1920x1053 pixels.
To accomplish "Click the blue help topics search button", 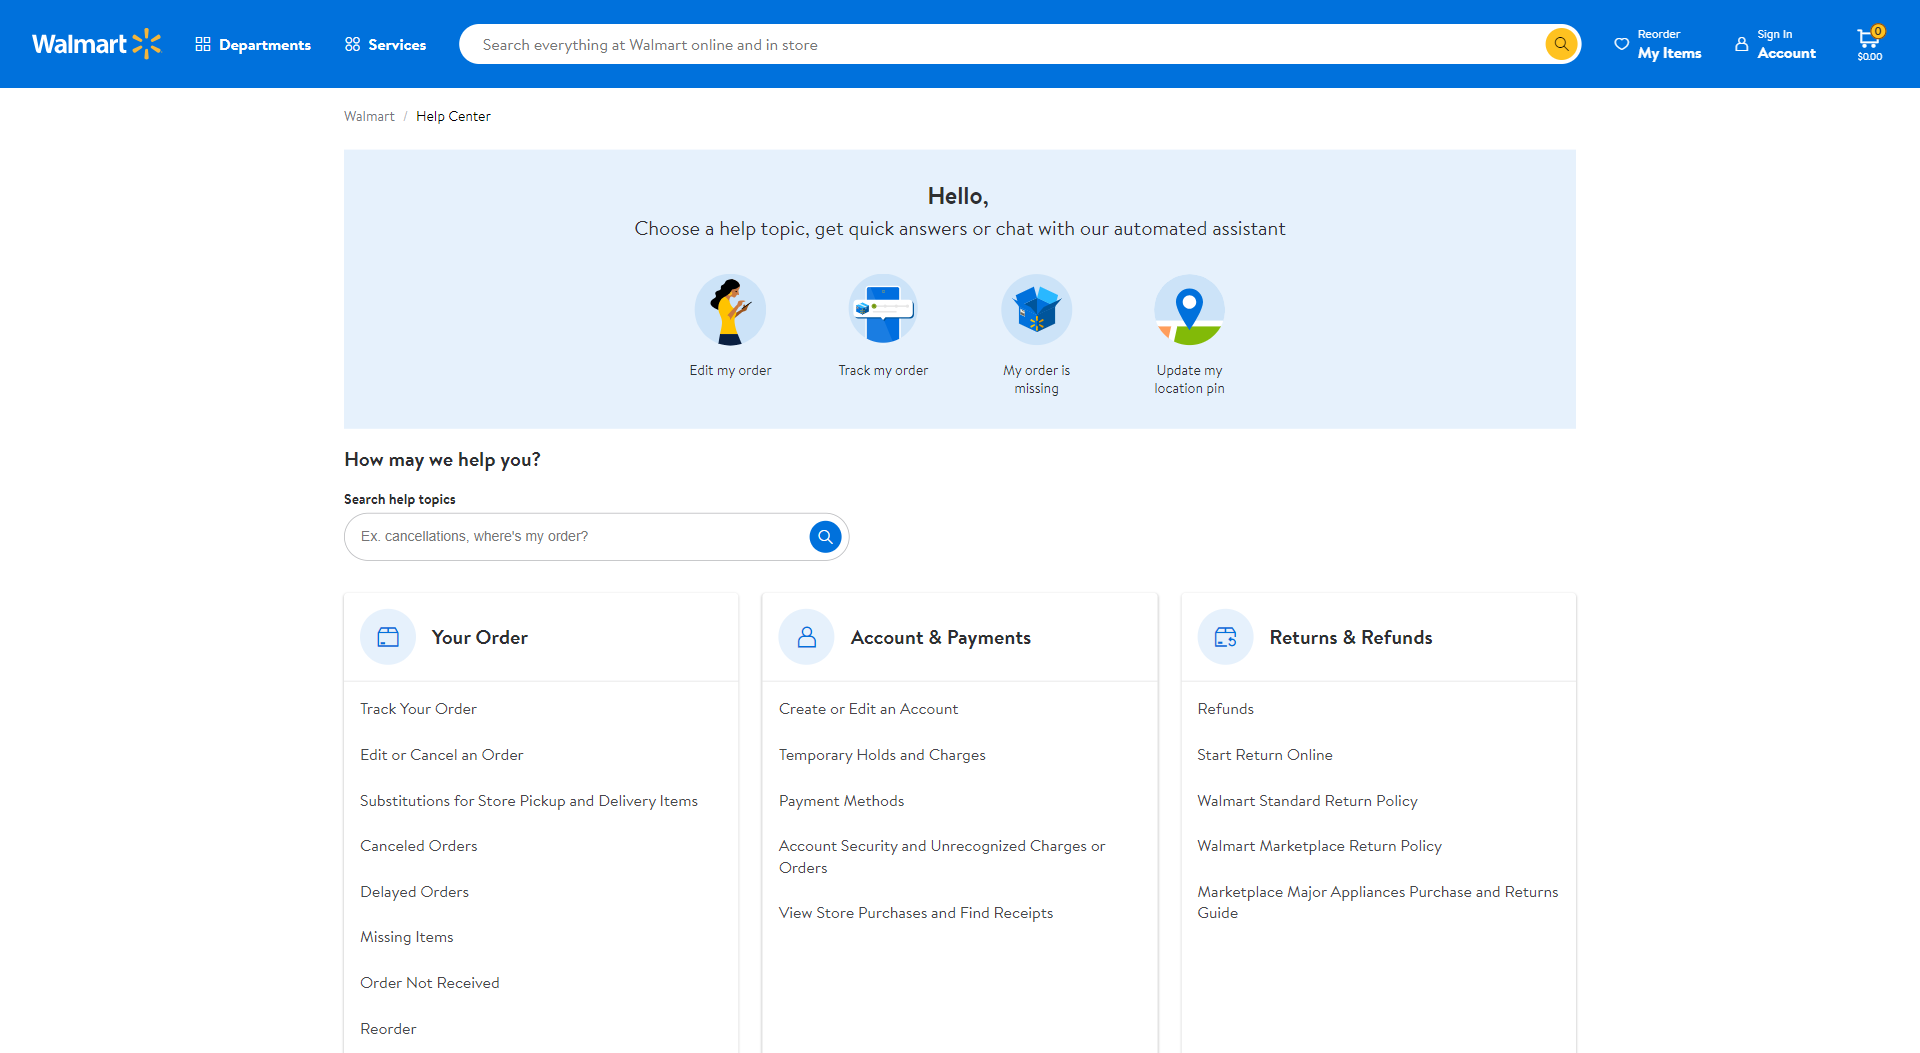I will tap(825, 537).
